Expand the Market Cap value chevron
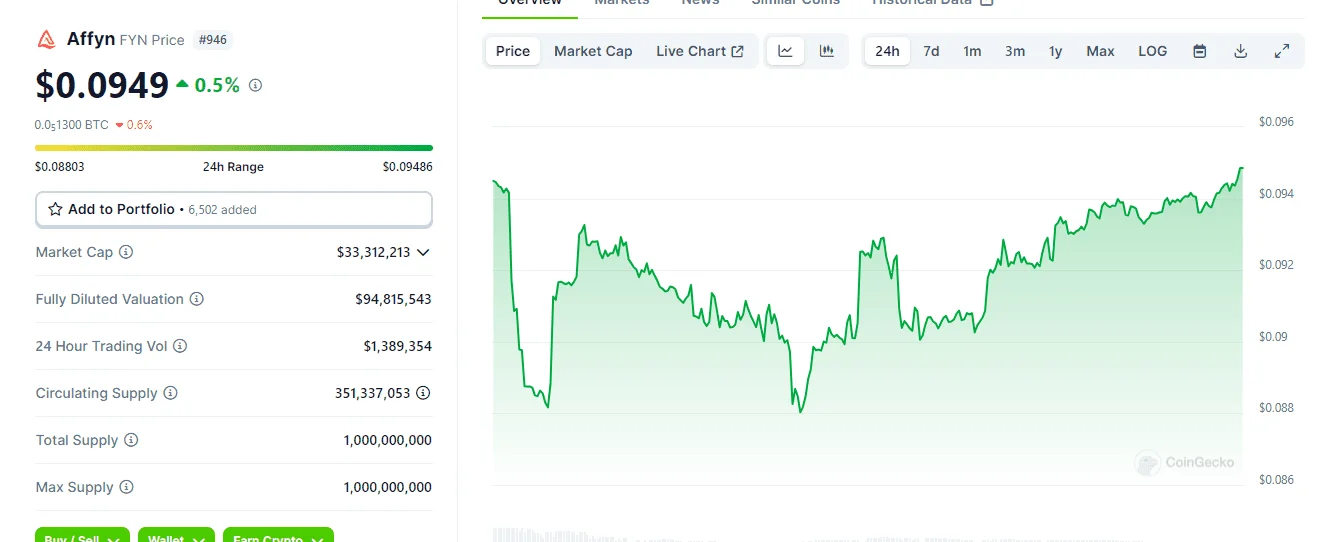This screenshot has width=1333, height=542. [424, 252]
